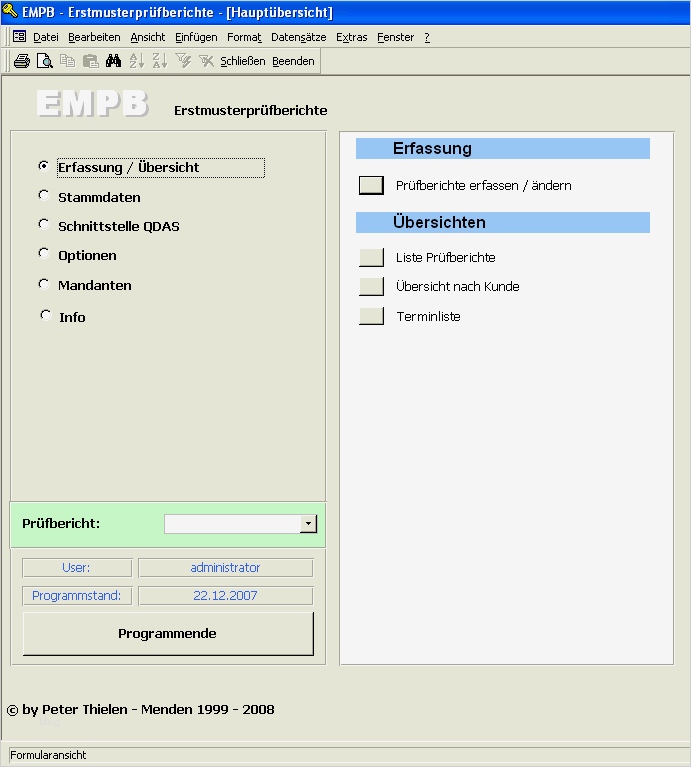Image resolution: width=691 pixels, height=767 pixels.
Task: Select Schnittstelle QDAS radio option
Action: click(x=44, y=225)
